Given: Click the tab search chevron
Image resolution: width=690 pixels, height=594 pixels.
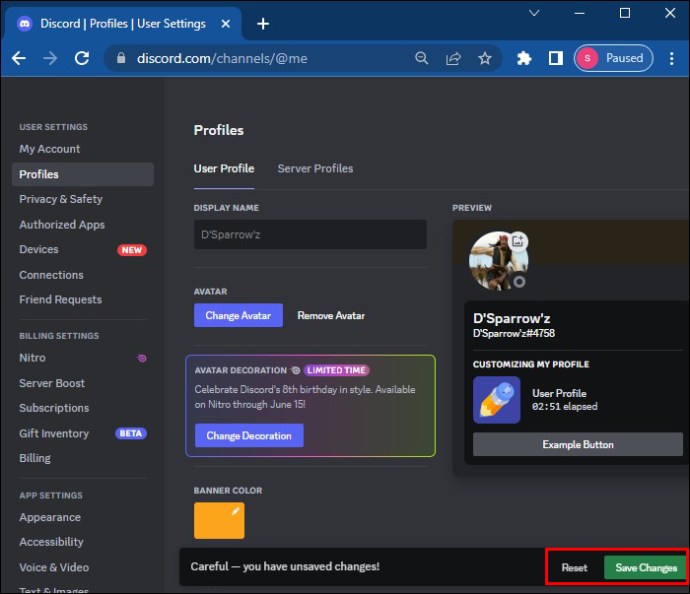Looking at the screenshot, I should pos(534,13).
